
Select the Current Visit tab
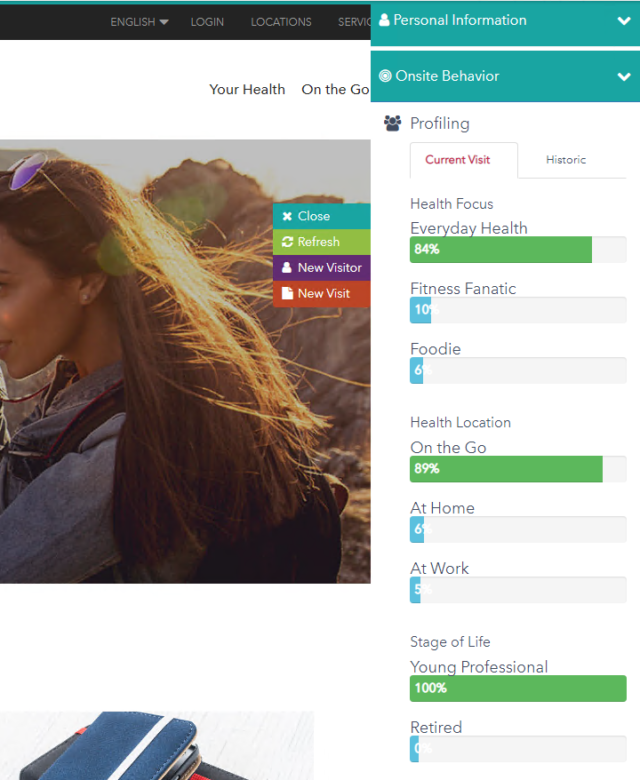pos(457,160)
